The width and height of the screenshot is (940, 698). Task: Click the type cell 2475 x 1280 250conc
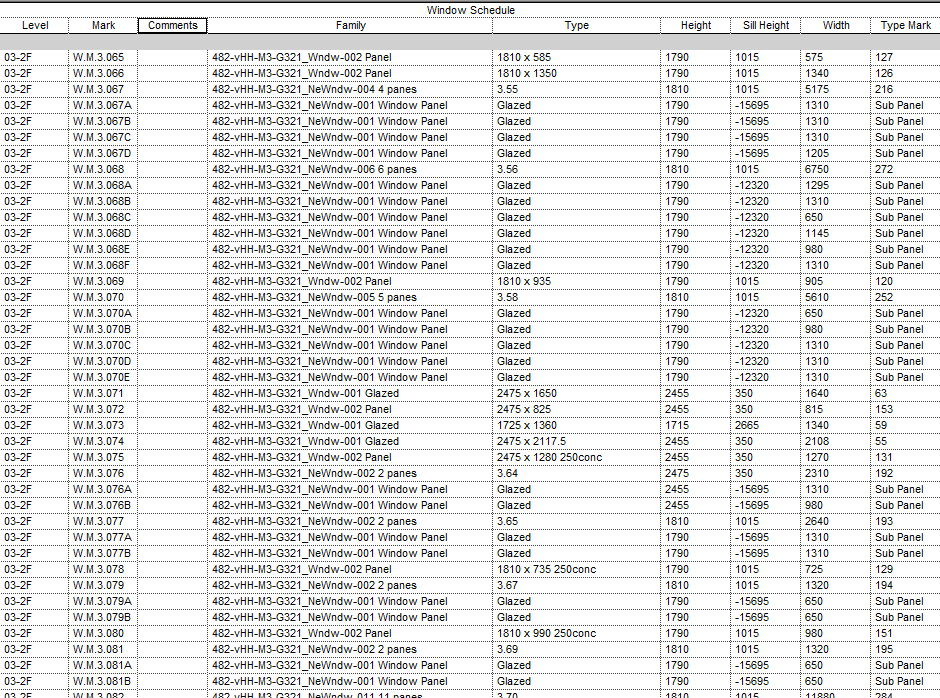pos(577,457)
